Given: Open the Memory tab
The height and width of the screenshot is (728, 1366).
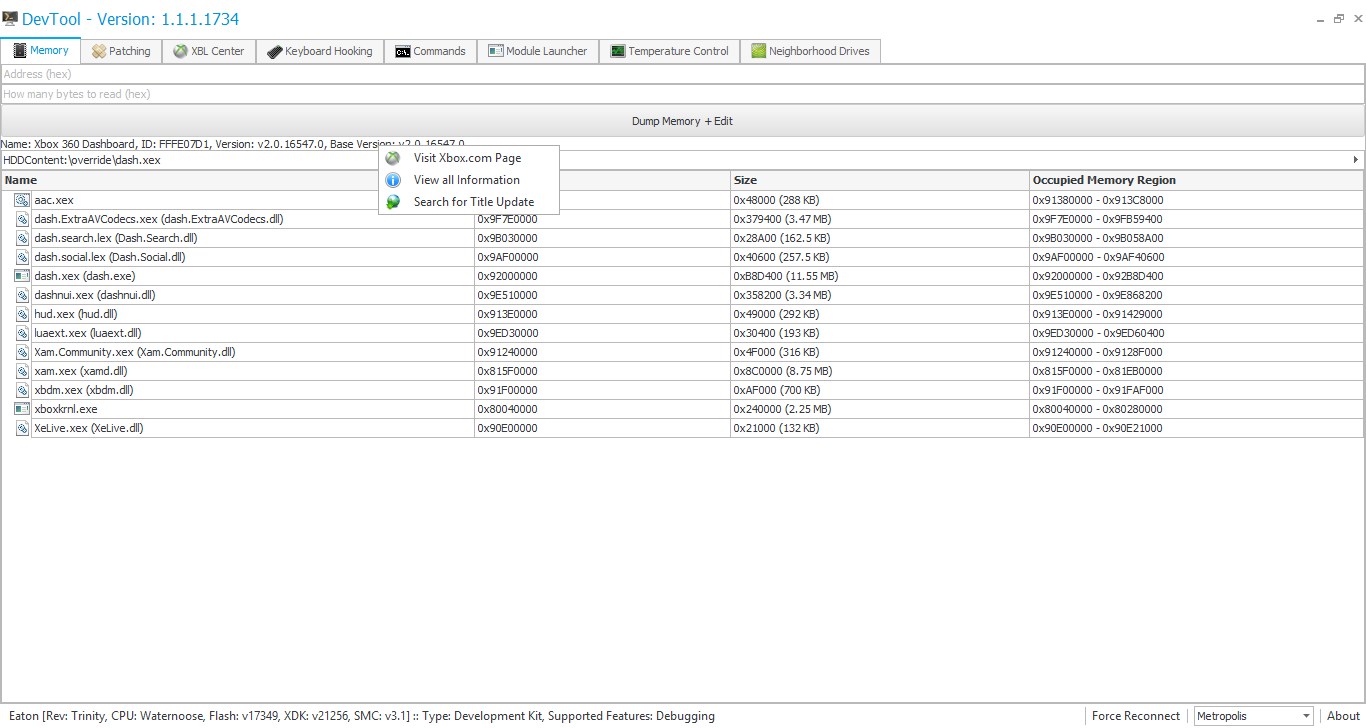Looking at the screenshot, I should (41, 50).
